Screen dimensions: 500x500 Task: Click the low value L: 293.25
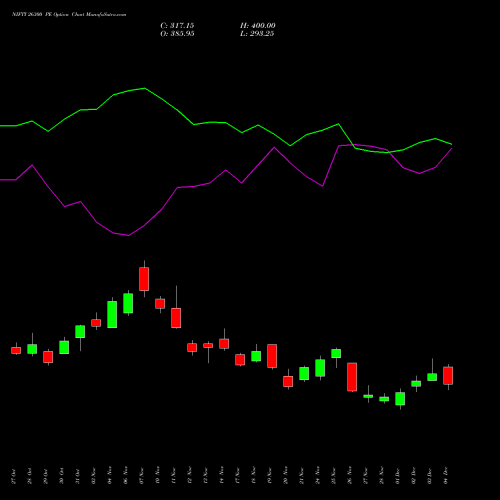257,34
